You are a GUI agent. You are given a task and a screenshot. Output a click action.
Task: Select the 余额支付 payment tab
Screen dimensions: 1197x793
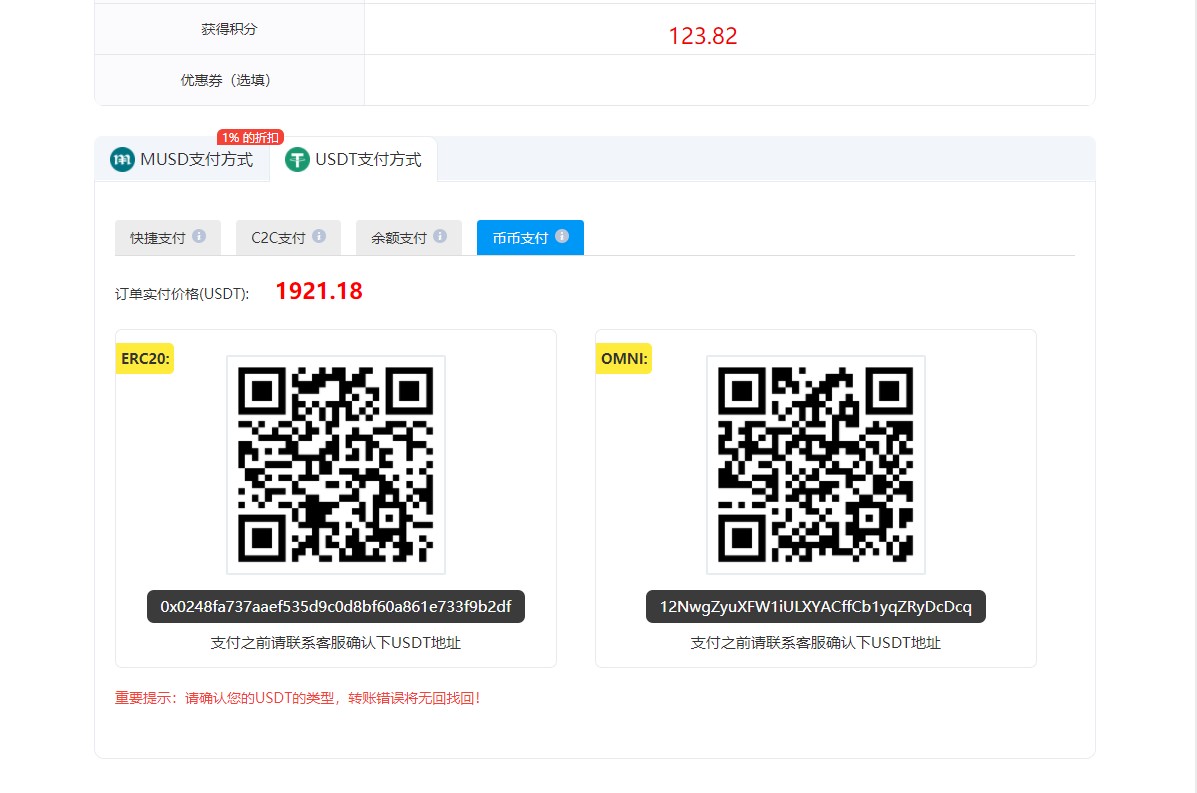(x=408, y=237)
